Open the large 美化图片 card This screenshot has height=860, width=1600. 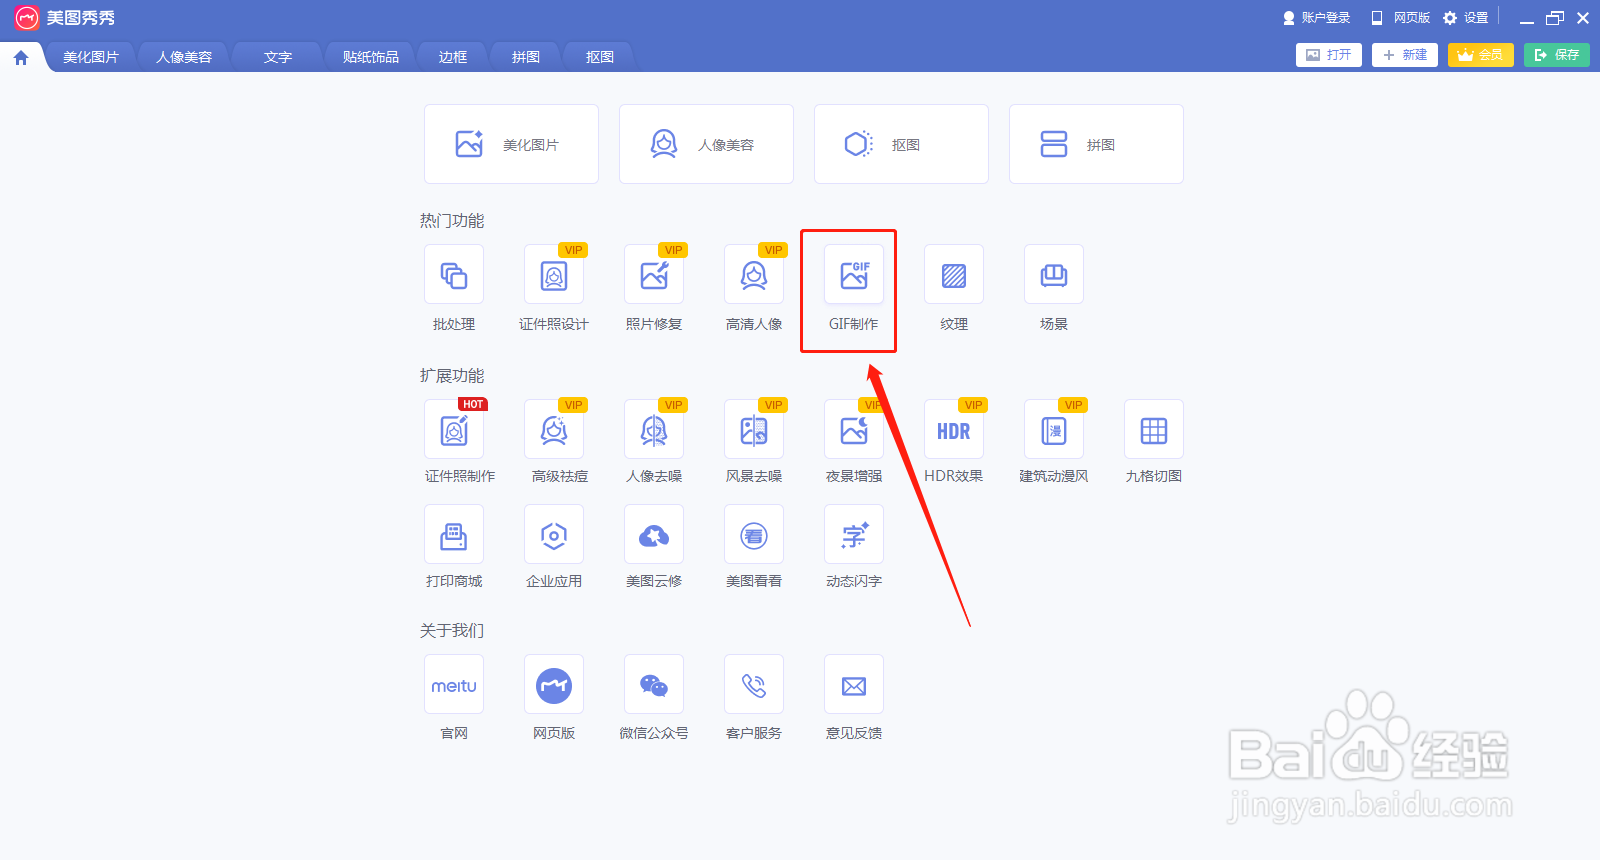click(511, 144)
